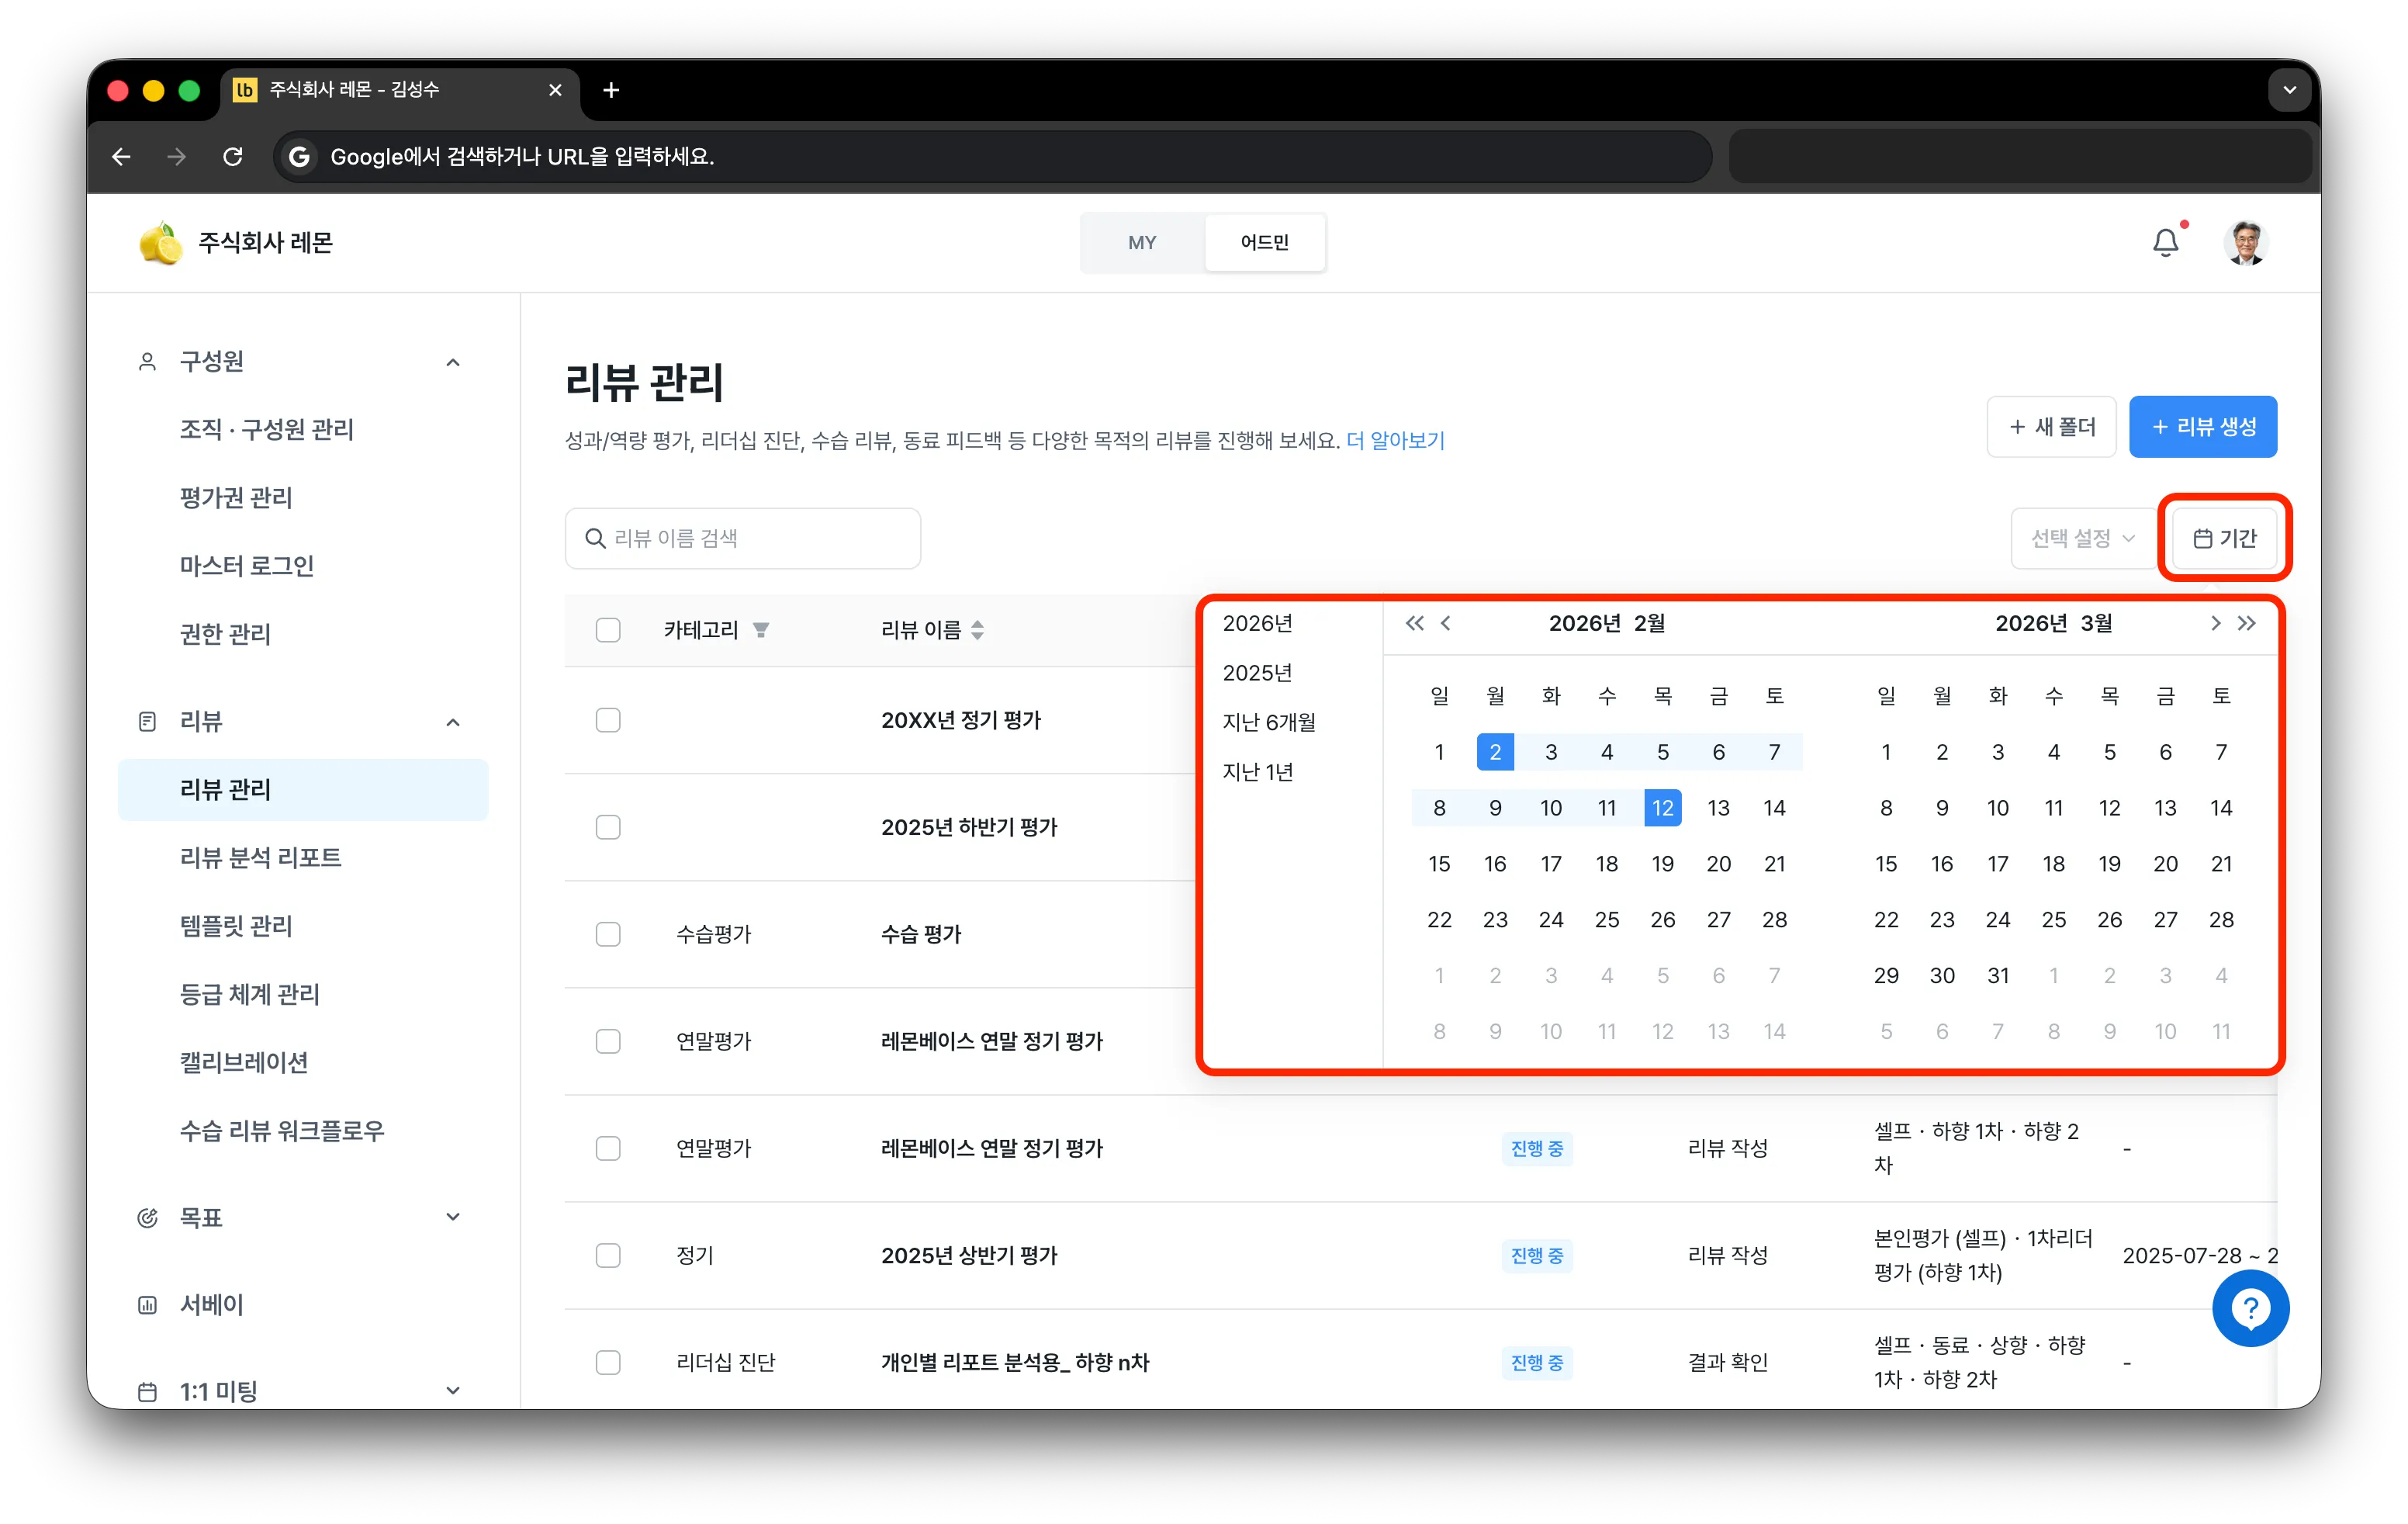Image resolution: width=2408 pixels, height=1524 pixels.
Task: Check the 수습 평가 row checkbox
Action: coord(608,934)
